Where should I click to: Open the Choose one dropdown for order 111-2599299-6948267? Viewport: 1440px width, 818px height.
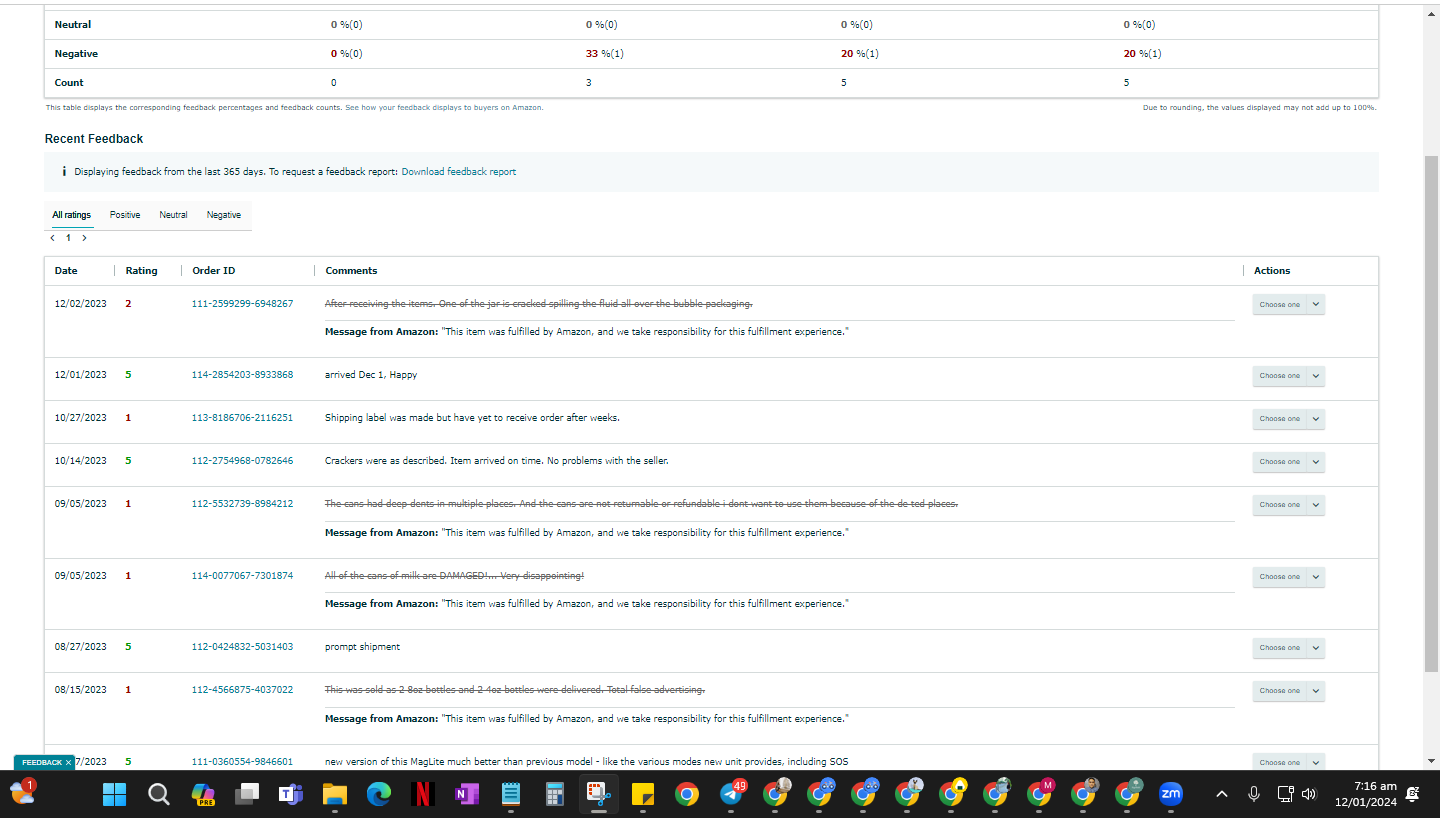coord(1288,304)
